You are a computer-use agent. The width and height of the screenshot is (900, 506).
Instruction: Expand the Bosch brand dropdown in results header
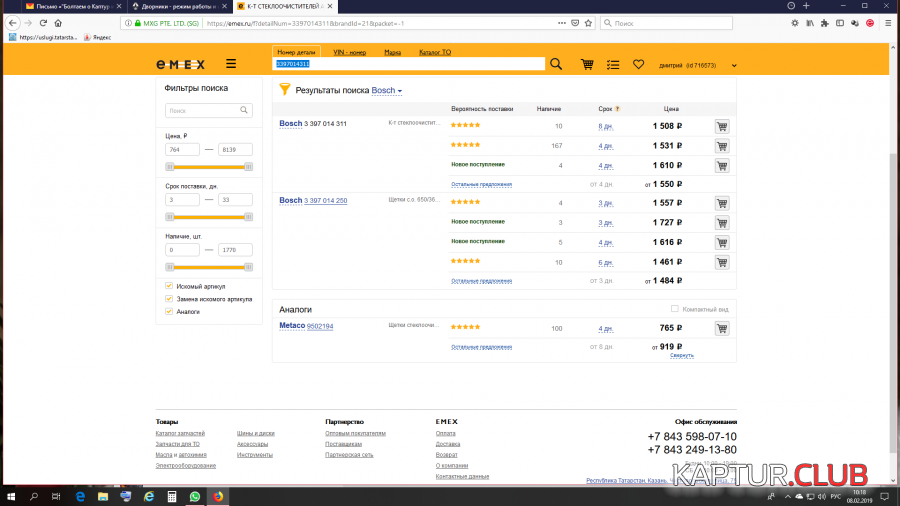386,90
